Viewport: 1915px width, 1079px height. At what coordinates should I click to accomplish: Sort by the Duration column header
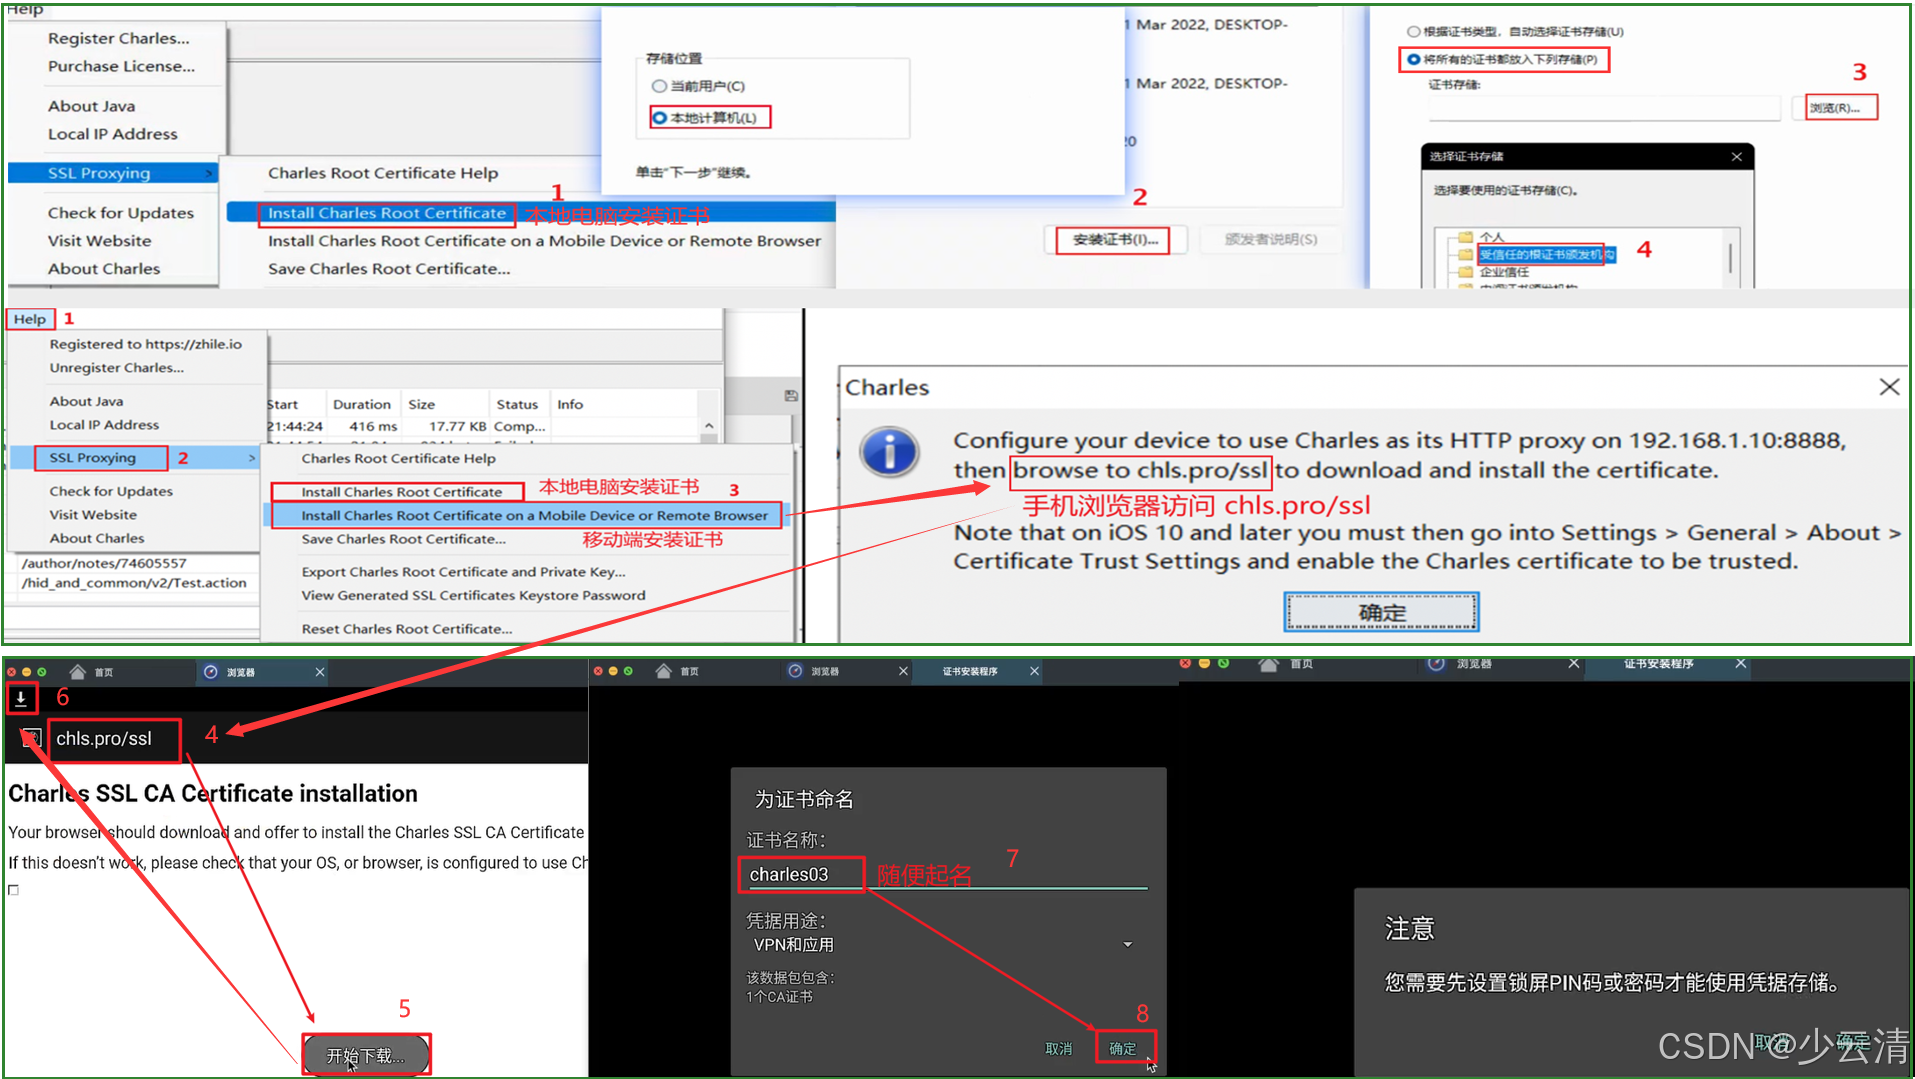pos(362,405)
